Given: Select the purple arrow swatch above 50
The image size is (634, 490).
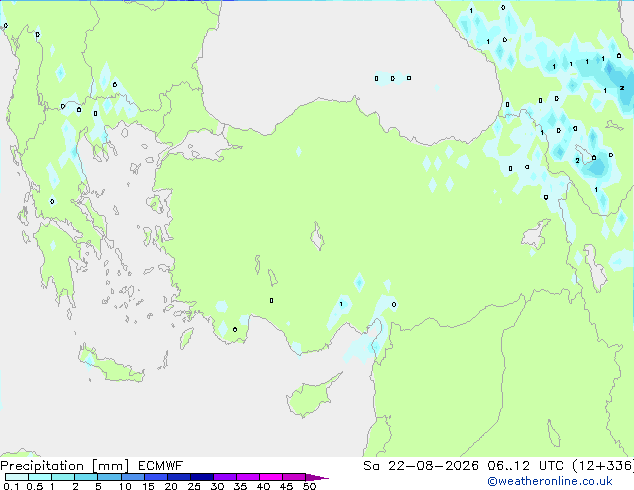Looking at the screenshot, I should (x=317, y=477).
